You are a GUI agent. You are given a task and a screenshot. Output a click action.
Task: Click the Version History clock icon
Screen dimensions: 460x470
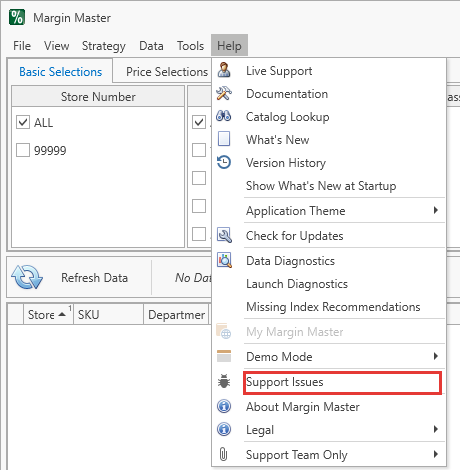[x=224, y=162]
